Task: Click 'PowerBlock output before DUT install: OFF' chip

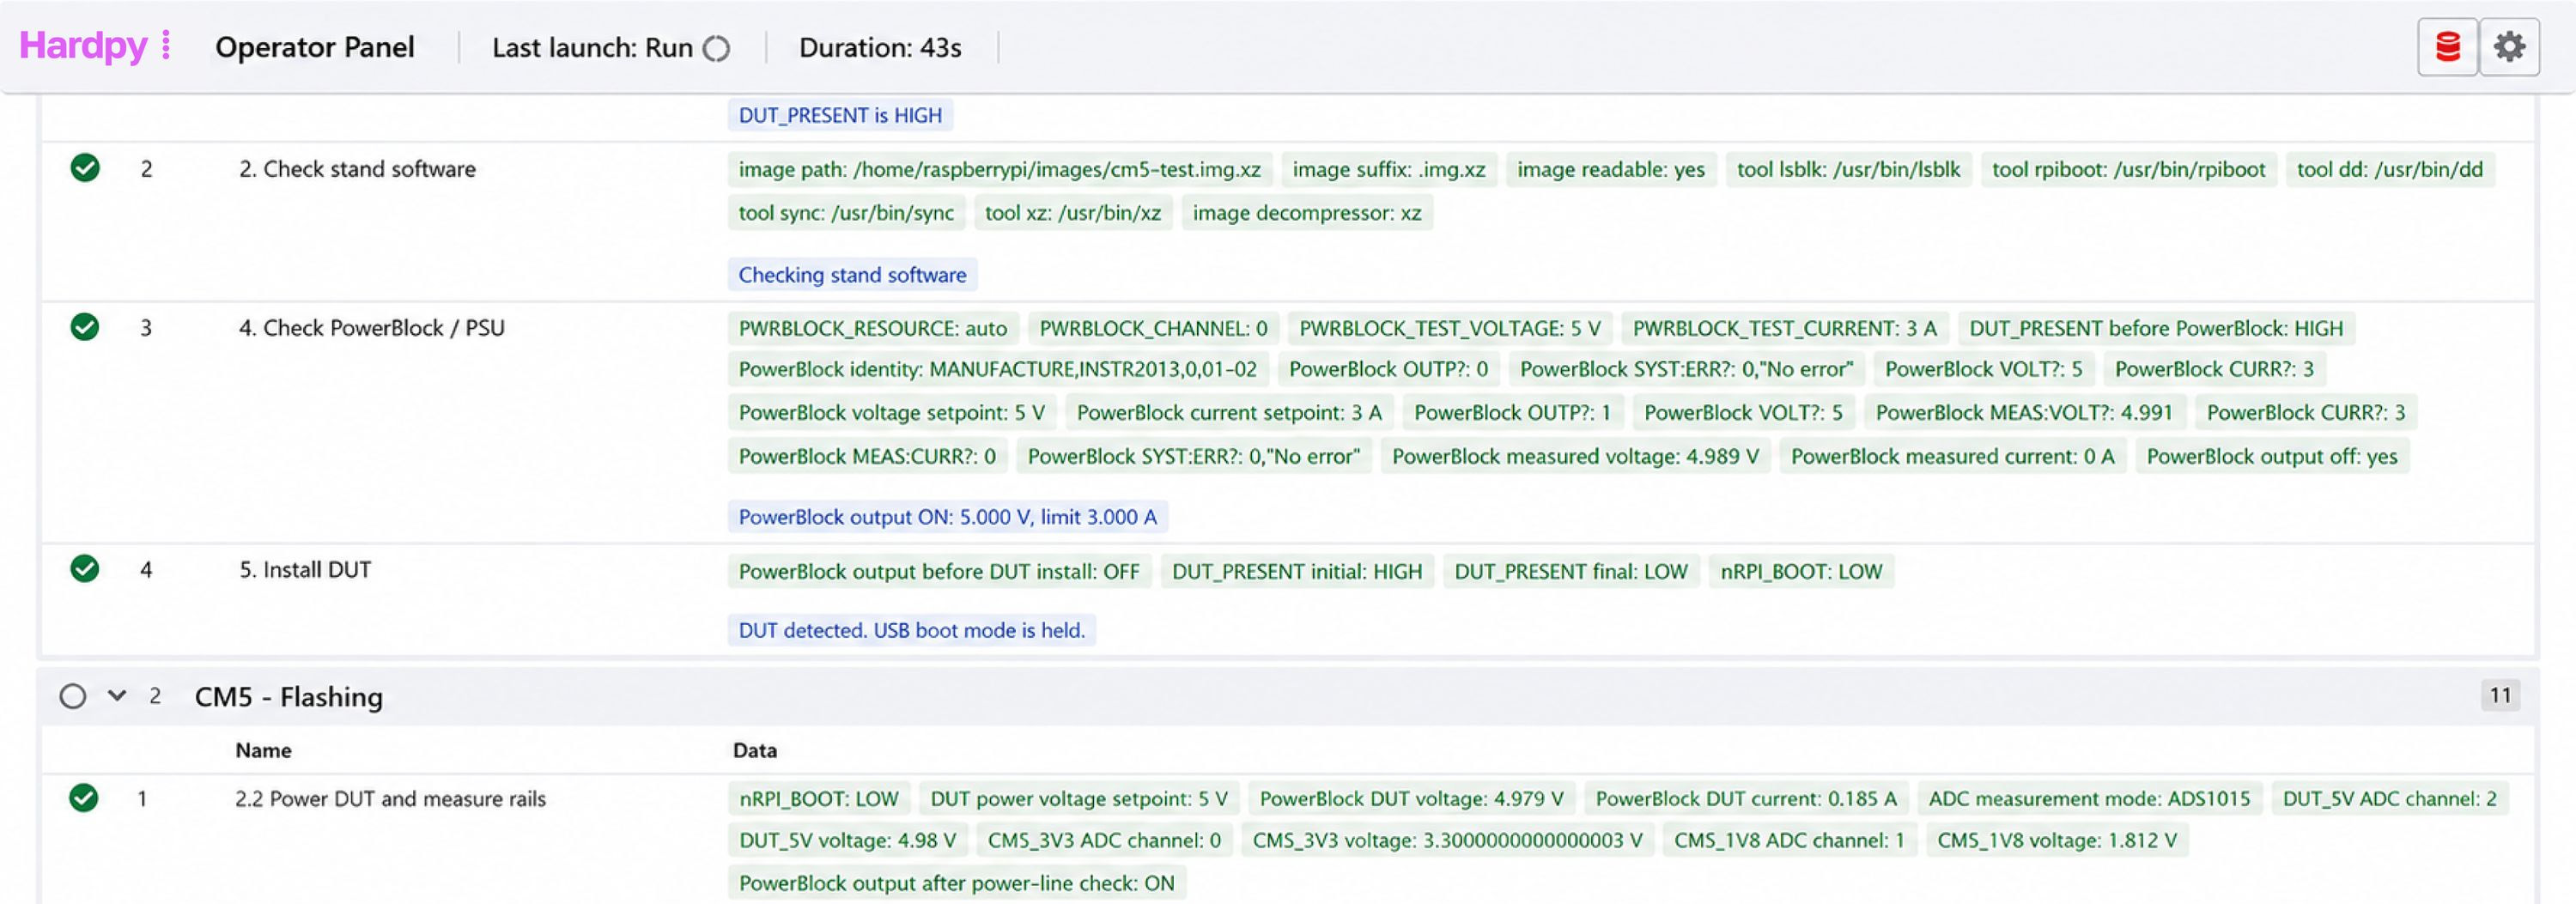Action: click(x=939, y=572)
